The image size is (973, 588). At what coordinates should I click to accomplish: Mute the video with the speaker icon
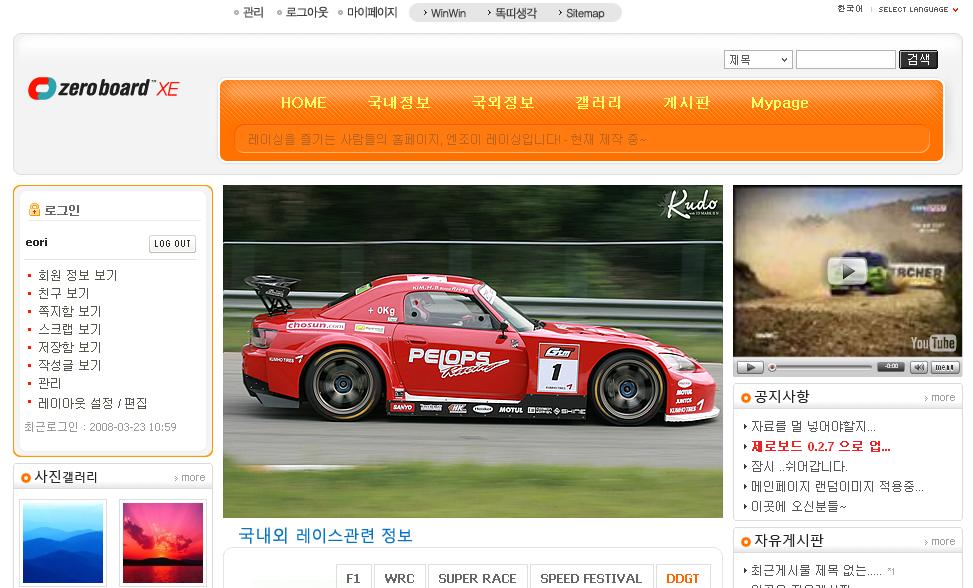click(x=918, y=367)
